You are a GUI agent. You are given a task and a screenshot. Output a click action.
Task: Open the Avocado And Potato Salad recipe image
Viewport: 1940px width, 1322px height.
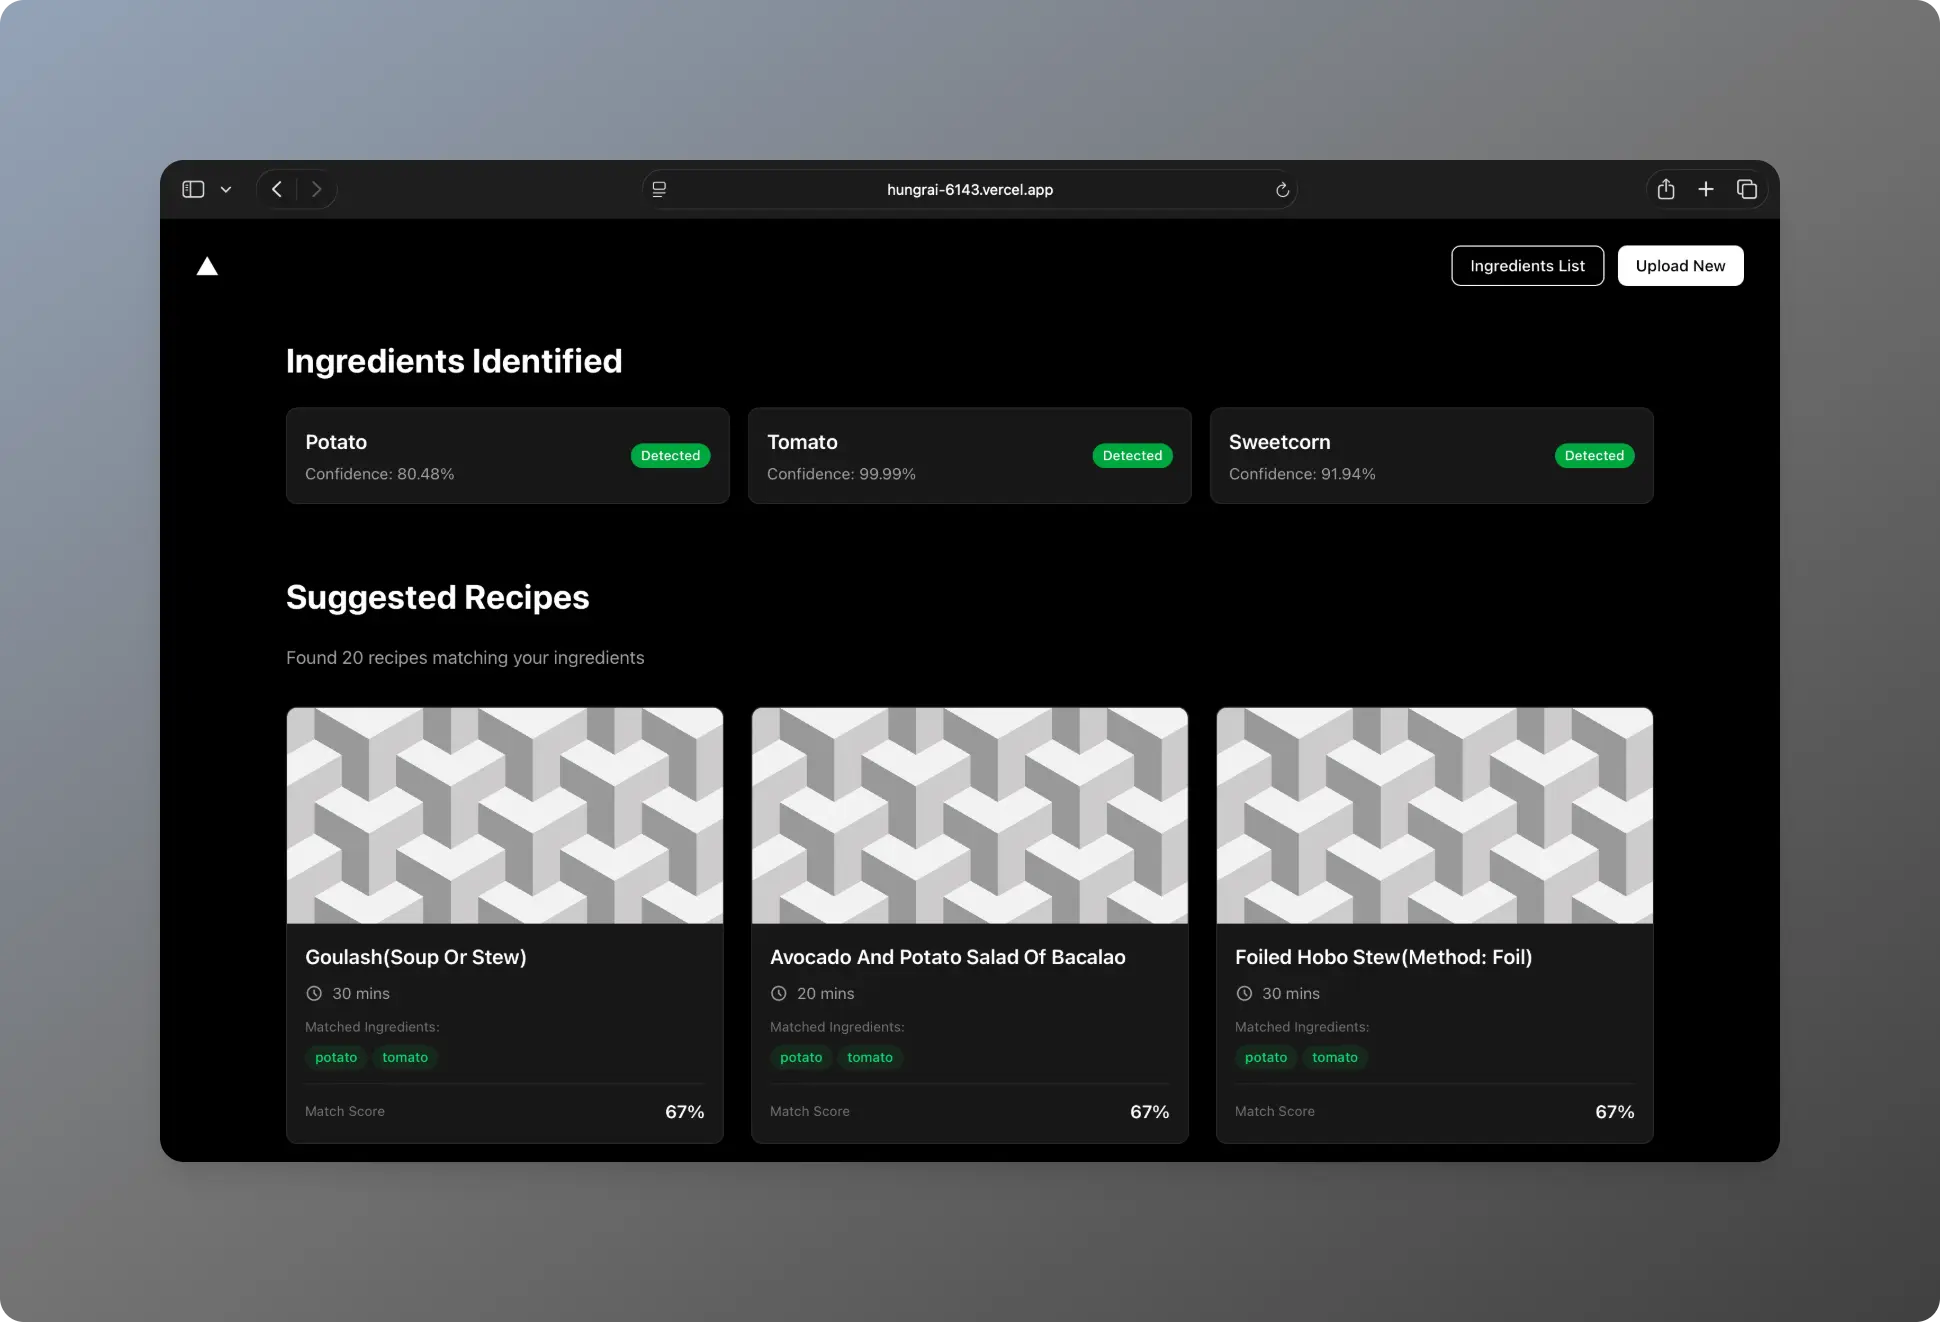coord(968,815)
